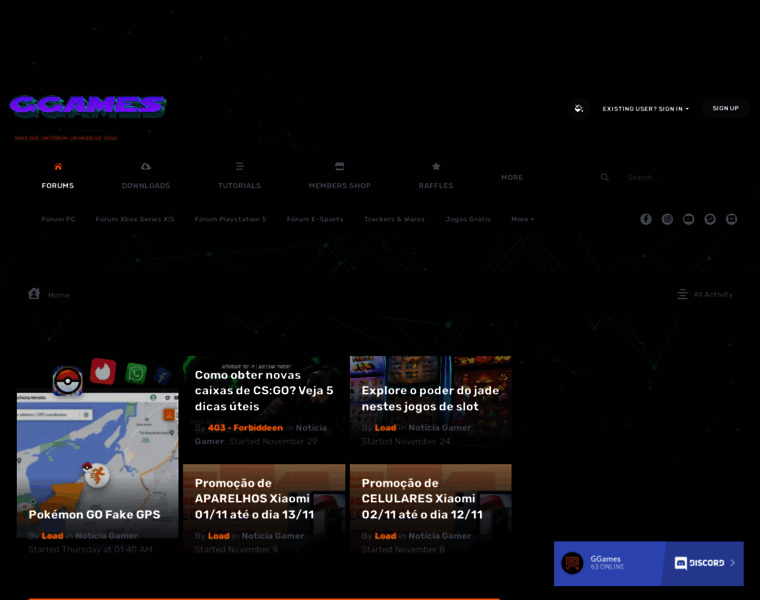760x600 pixels.
Task: Click the Raffles star icon
Action: (436, 167)
